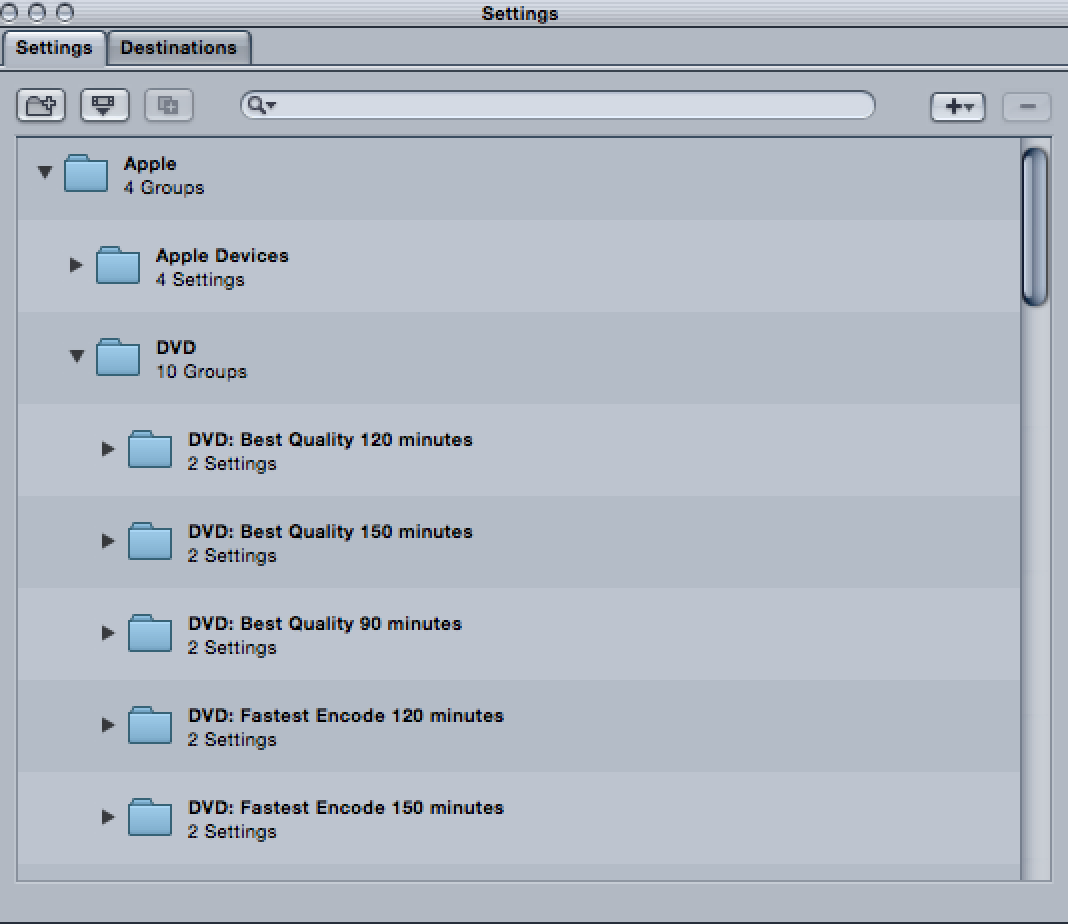Click the Best Quality 150 minutes folder icon
This screenshot has width=1068, height=924.
click(x=150, y=541)
